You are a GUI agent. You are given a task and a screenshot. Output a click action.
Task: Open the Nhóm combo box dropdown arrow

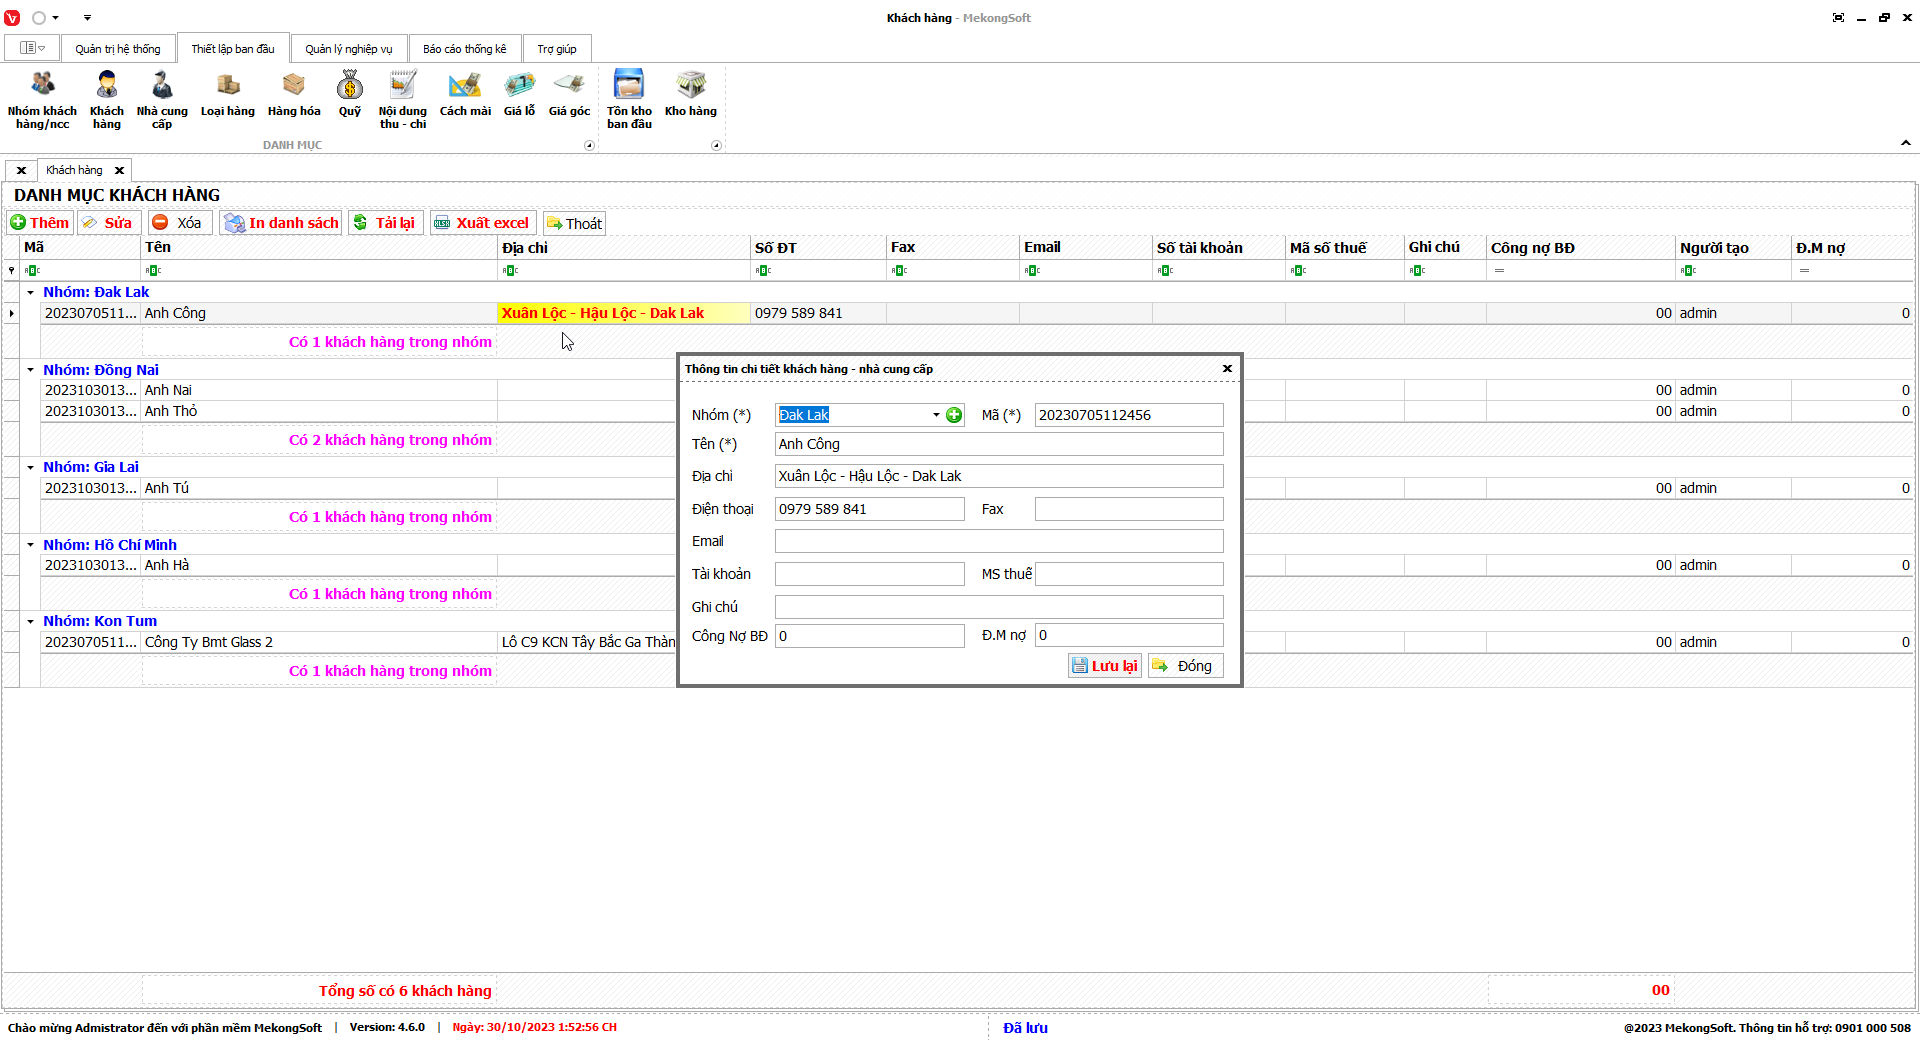coord(936,415)
